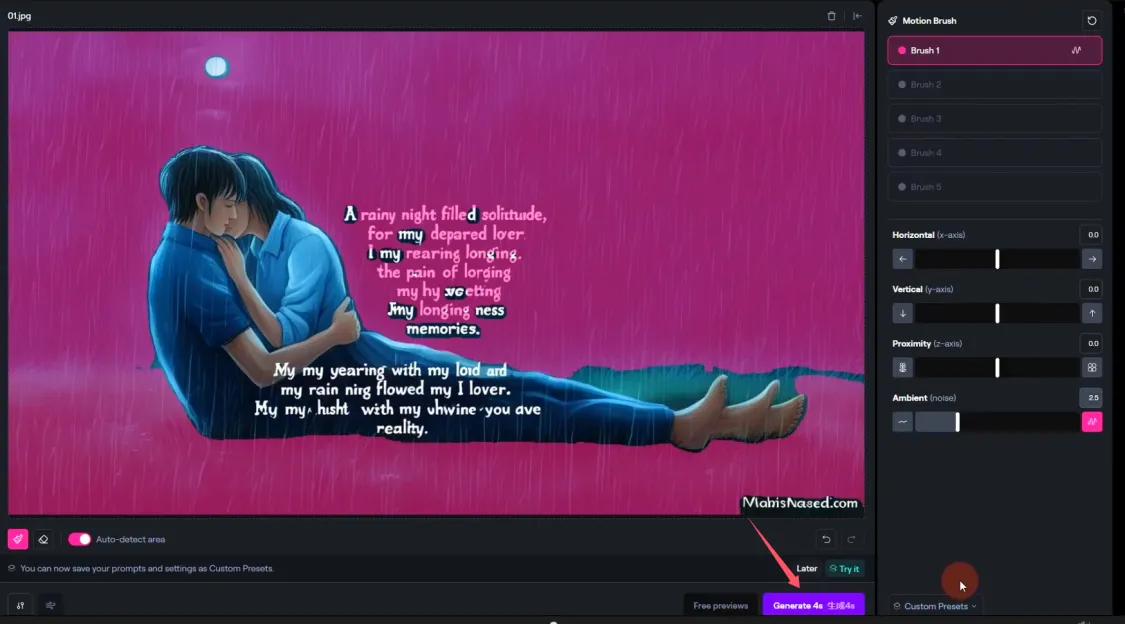This screenshot has height=624, width=1125.
Task: Collapse the image panel with arrow icon
Action: click(x=857, y=16)
